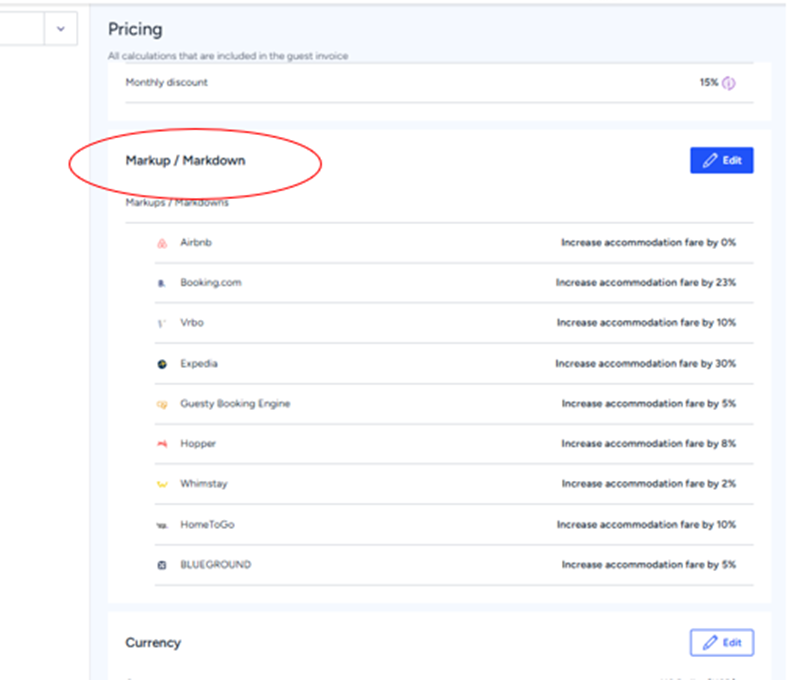
Task: Click the 15% monthly discount value
Action: (708, 83)
